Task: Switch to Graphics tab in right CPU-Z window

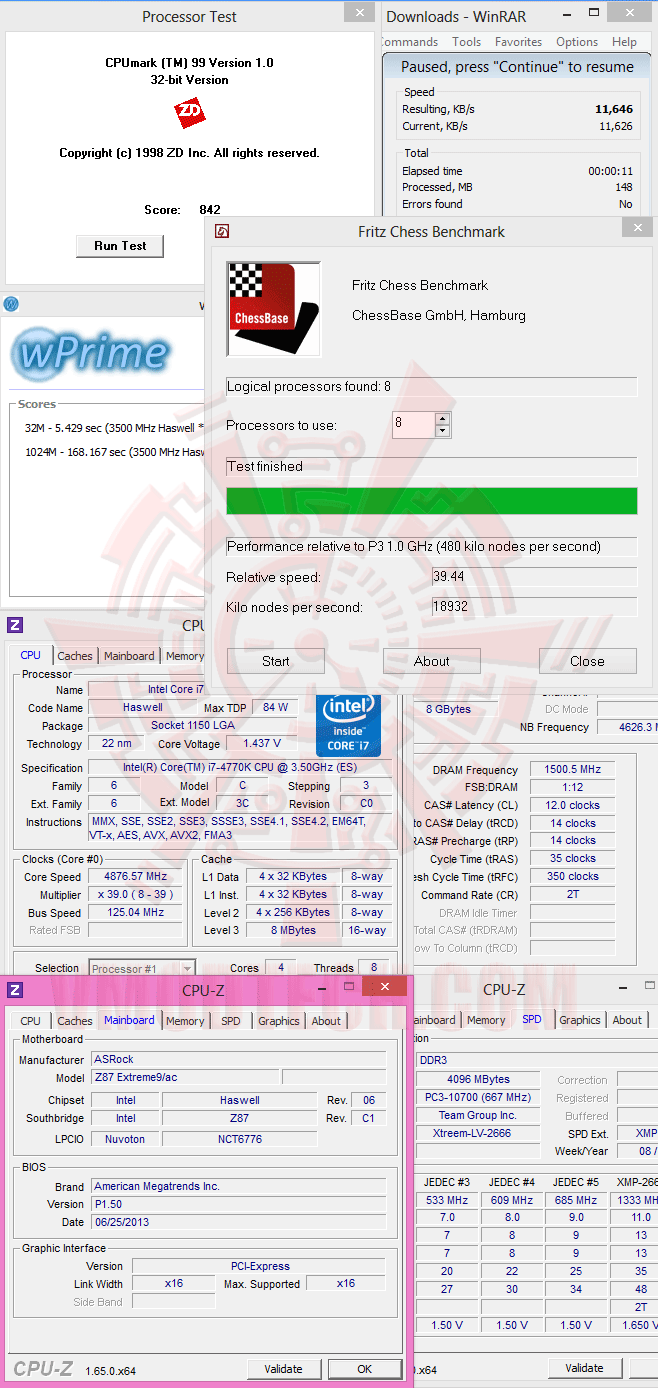Action: pyautogui.click(x=580, y=1020)
